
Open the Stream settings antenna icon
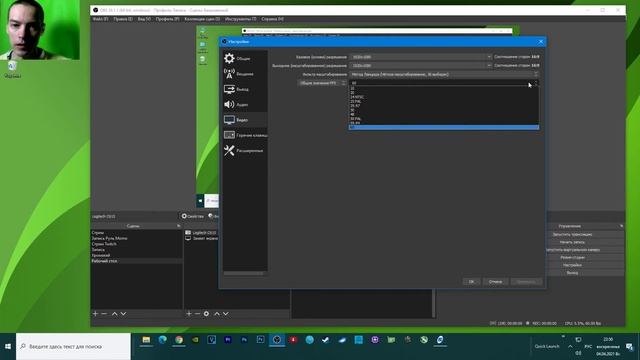(229, 73)
